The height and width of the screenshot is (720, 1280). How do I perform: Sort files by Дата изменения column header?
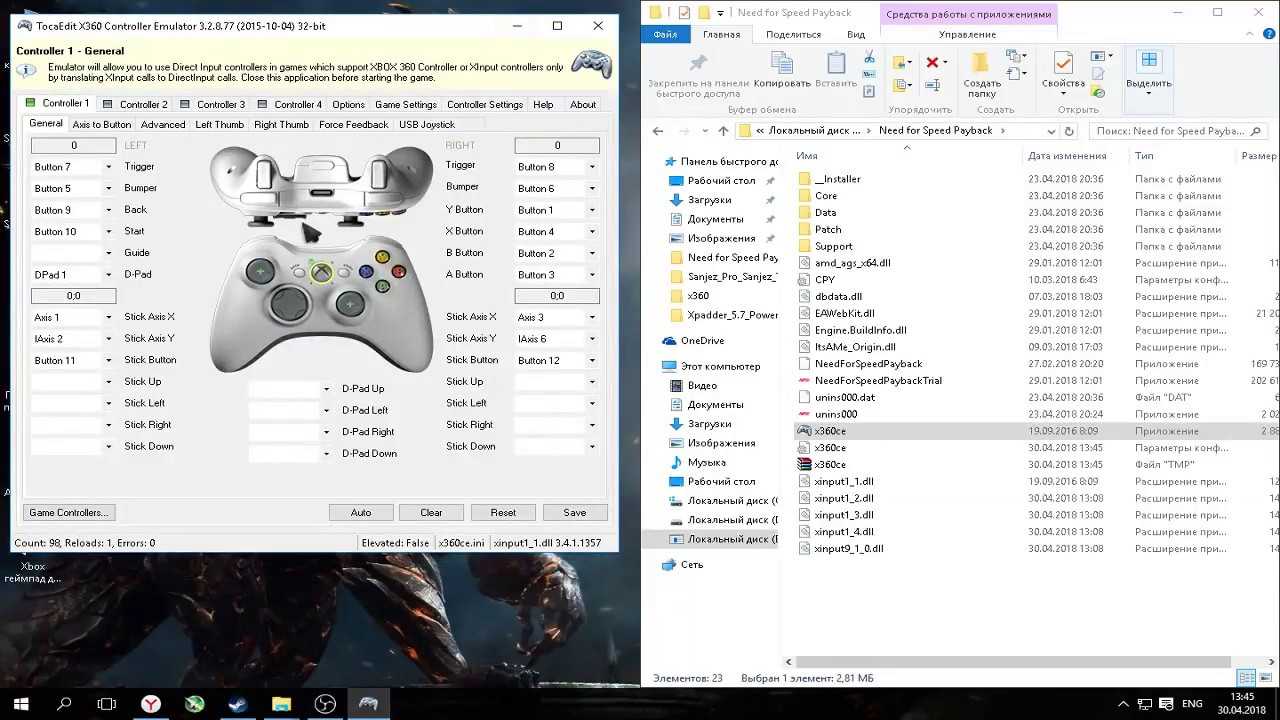tap(1067, 156)
